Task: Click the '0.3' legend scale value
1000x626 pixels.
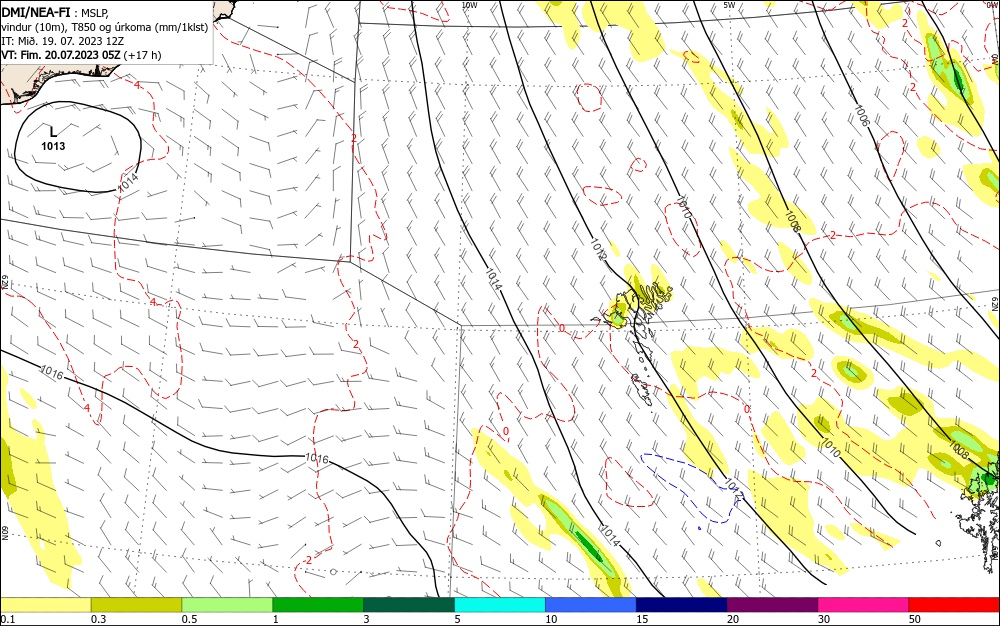Action: [x=98, y=619]
